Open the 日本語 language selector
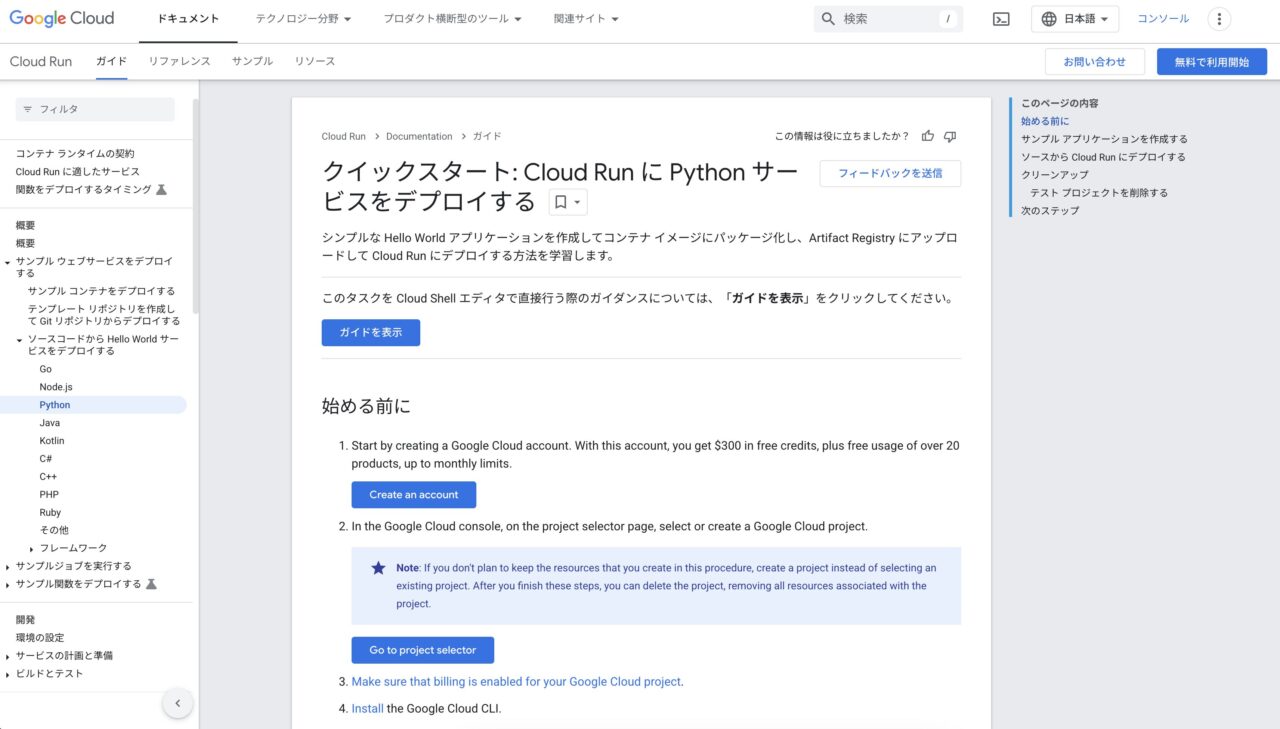Screen dimensions: 1280x729 click(1075, 19)
